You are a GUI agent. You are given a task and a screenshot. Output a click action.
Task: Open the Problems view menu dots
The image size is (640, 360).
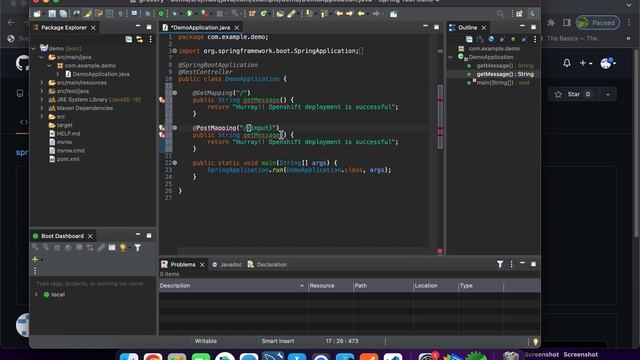pos(511,264)
